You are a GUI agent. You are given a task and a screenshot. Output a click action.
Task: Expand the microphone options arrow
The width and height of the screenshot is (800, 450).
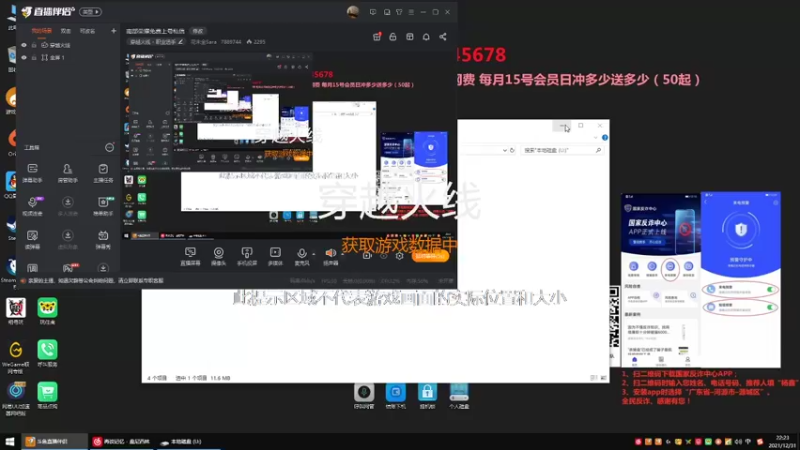tap(313, 254)
